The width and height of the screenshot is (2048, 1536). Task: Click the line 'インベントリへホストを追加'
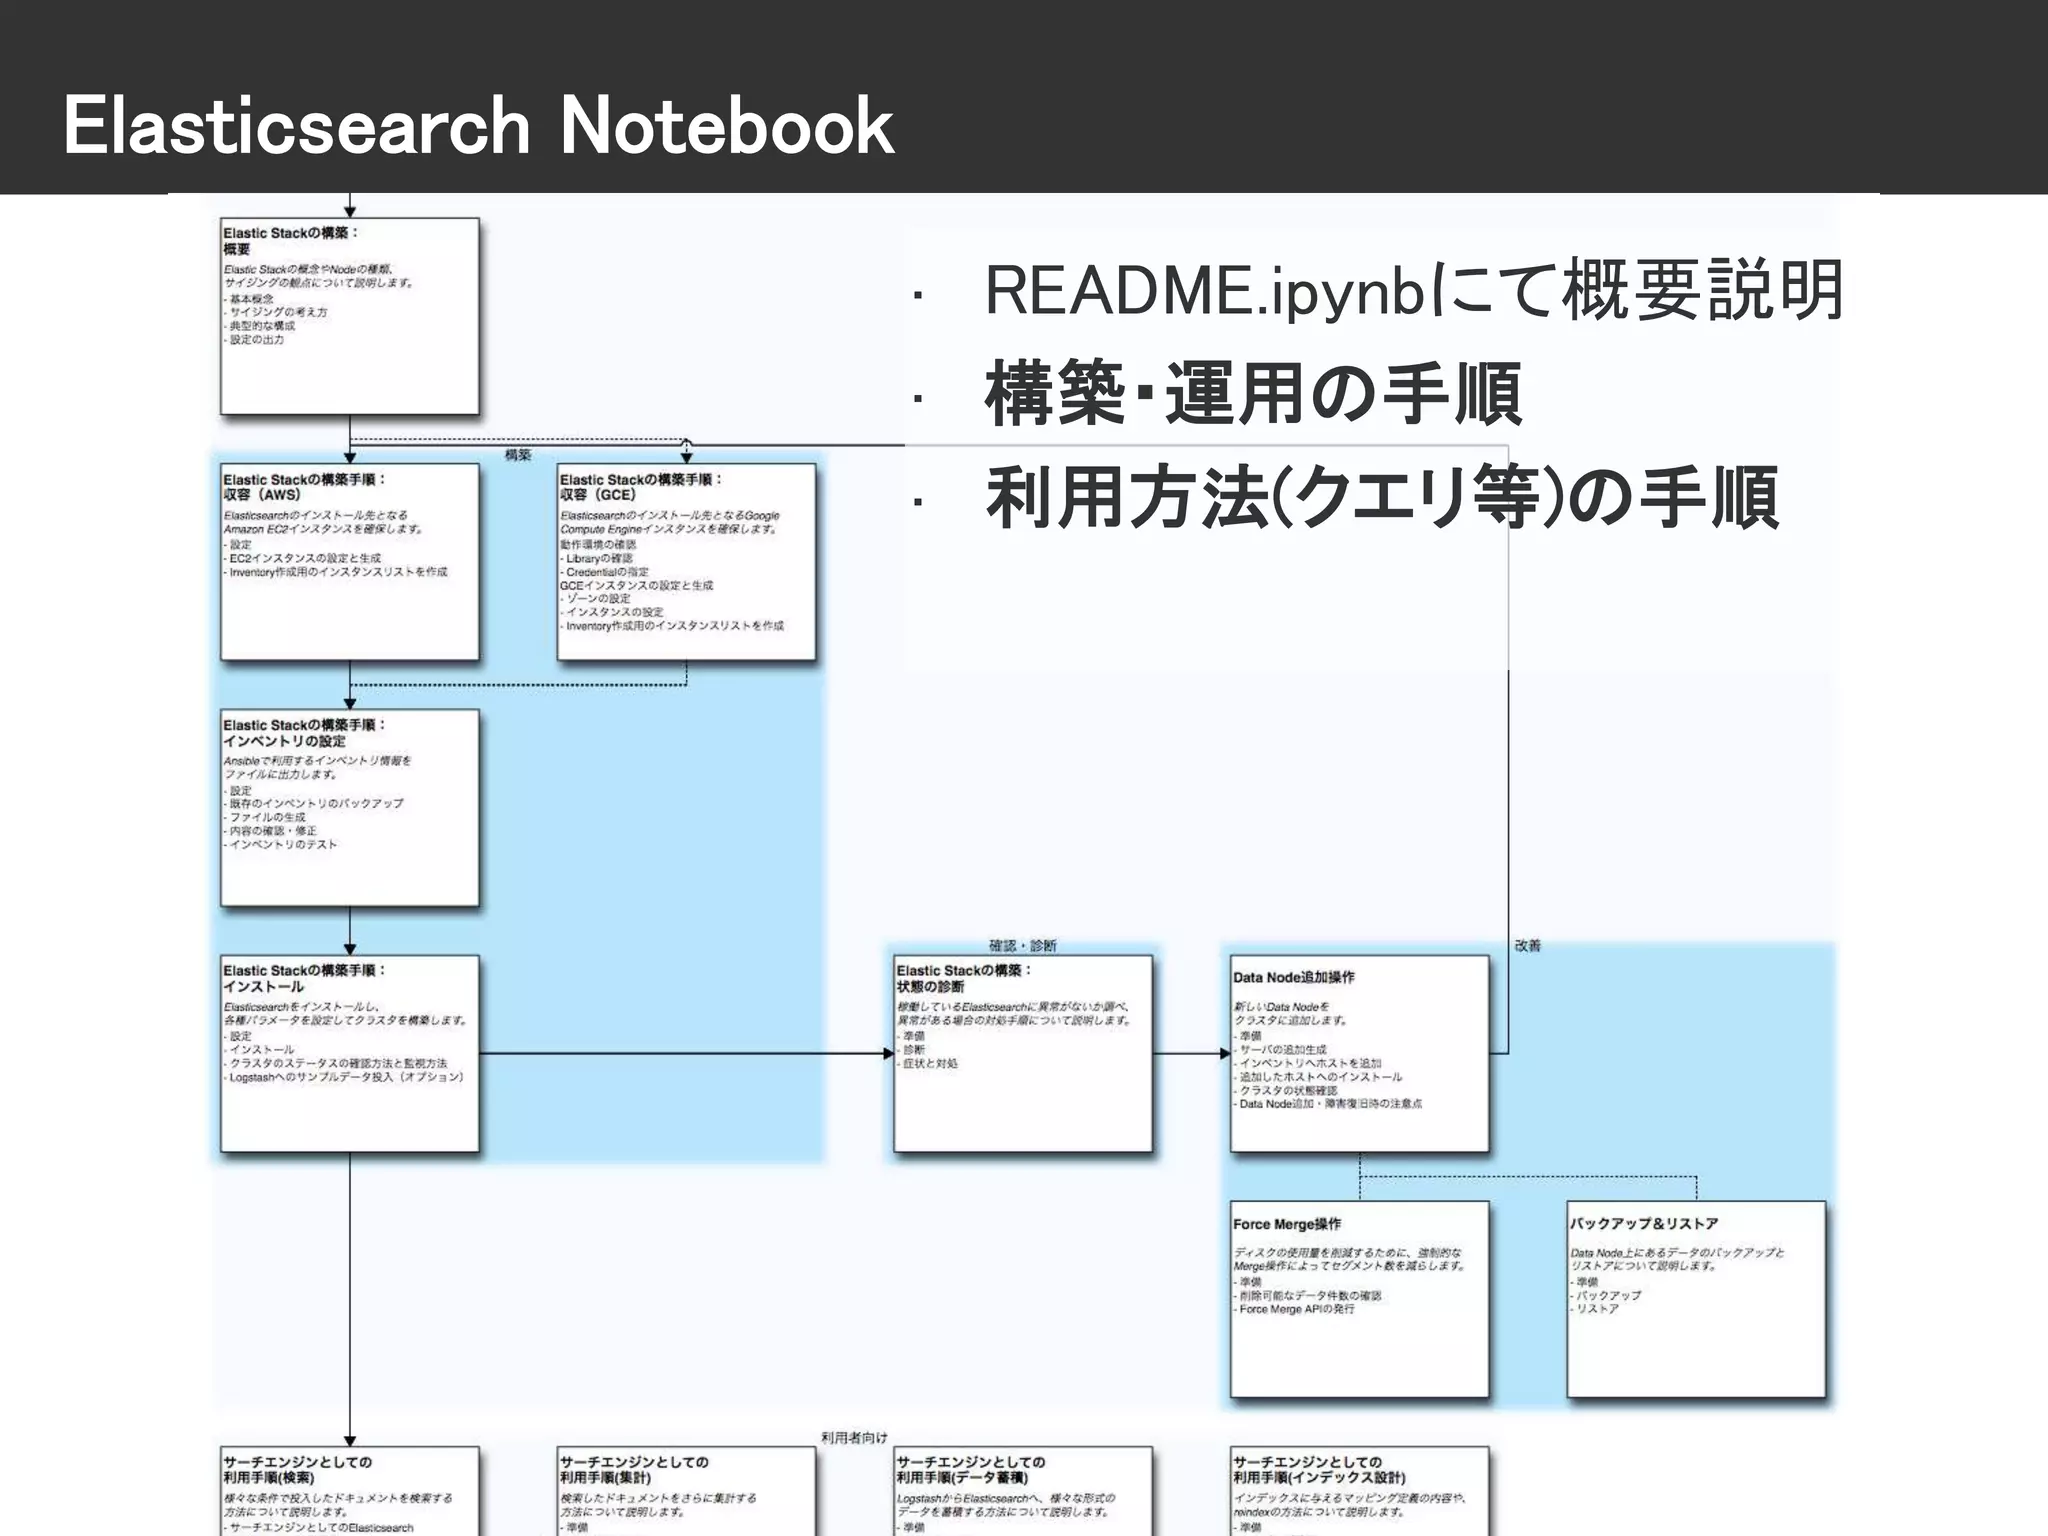click(1308, 1063)
